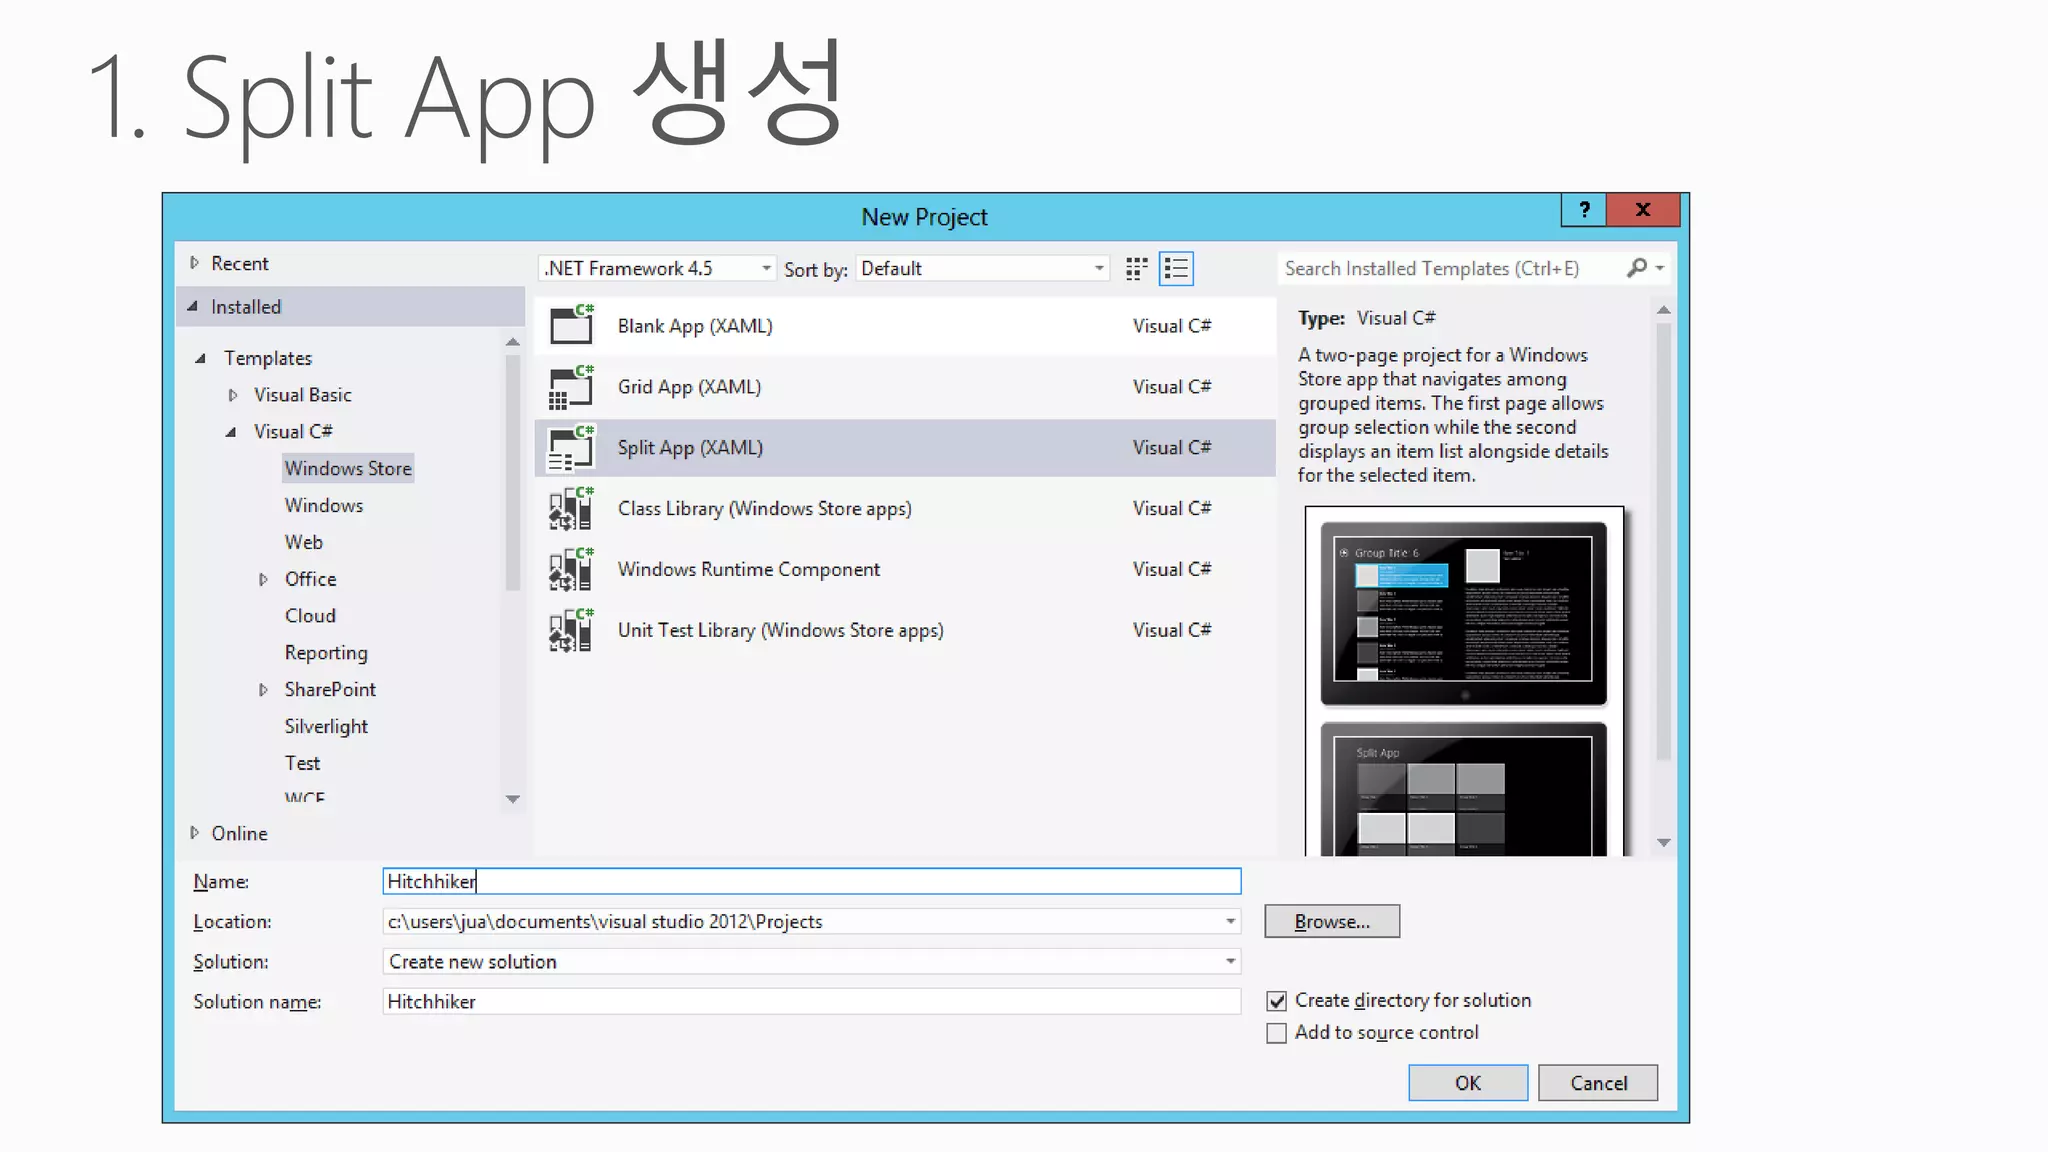Image resolution: width=2048 pixels, height=1152 pixels.
Task: Confirm with the OK button
Action: [x=1467, y=1083]
